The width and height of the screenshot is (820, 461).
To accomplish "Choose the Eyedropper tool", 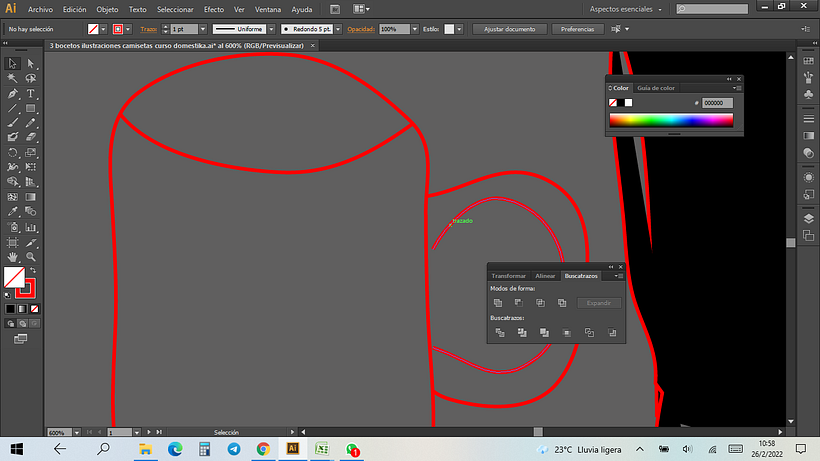I will click(x=13, y=212).
